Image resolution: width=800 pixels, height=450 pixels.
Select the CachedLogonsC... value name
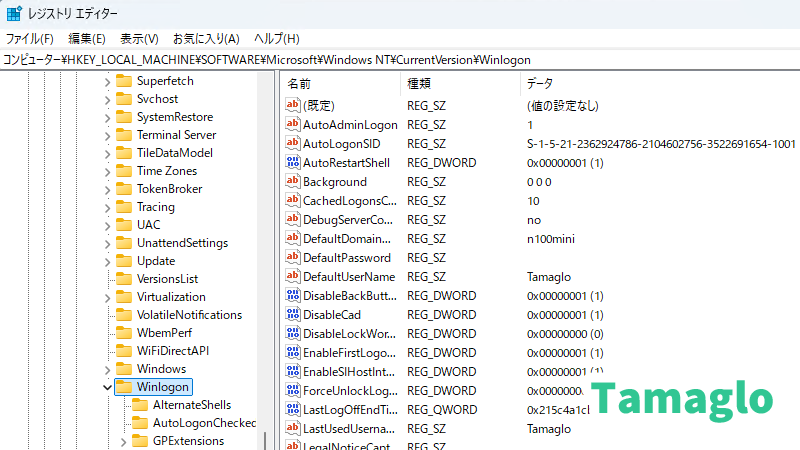coord(349,201)
